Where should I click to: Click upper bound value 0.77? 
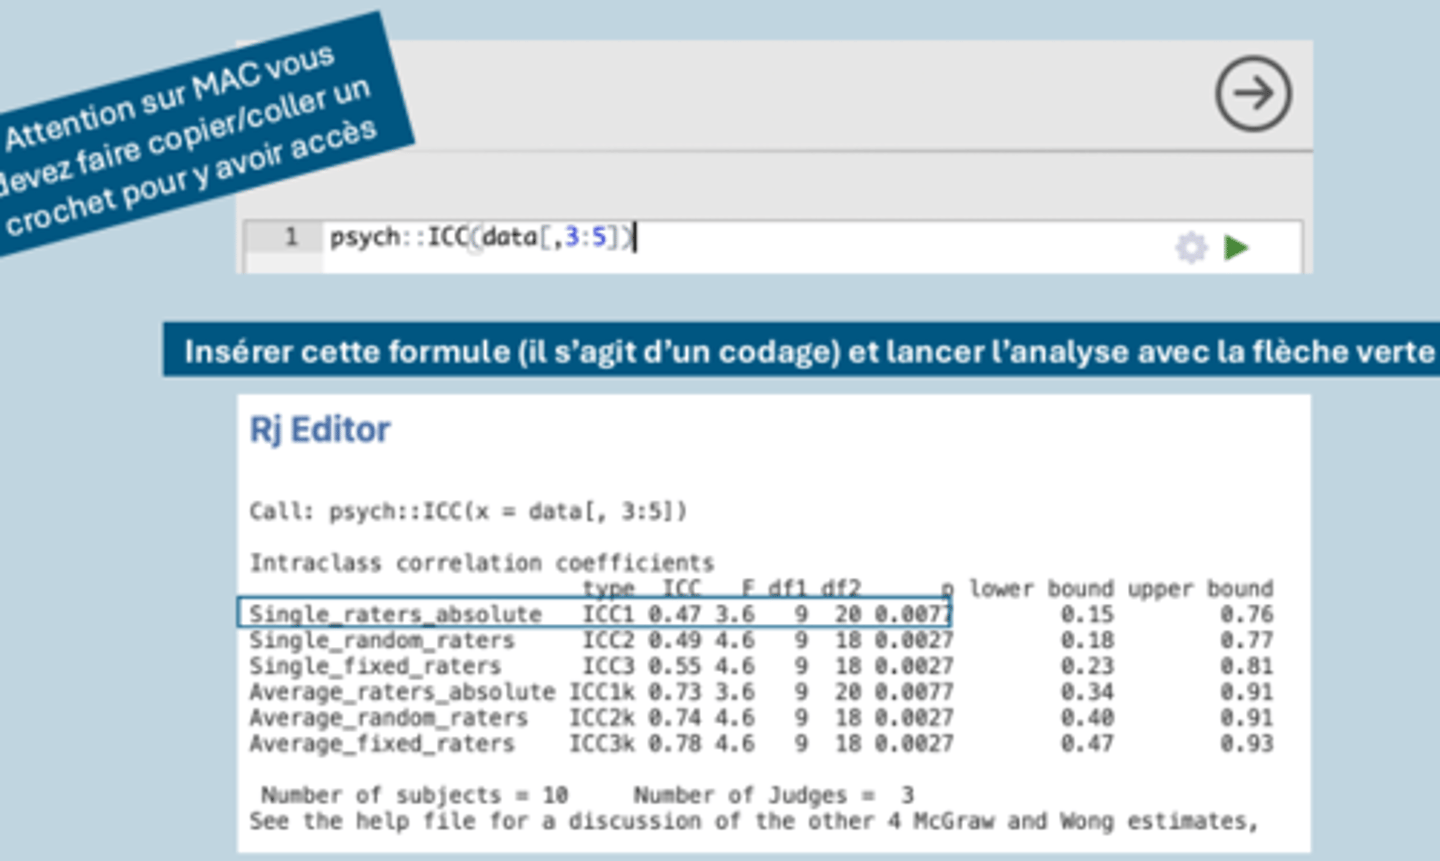1247,640
